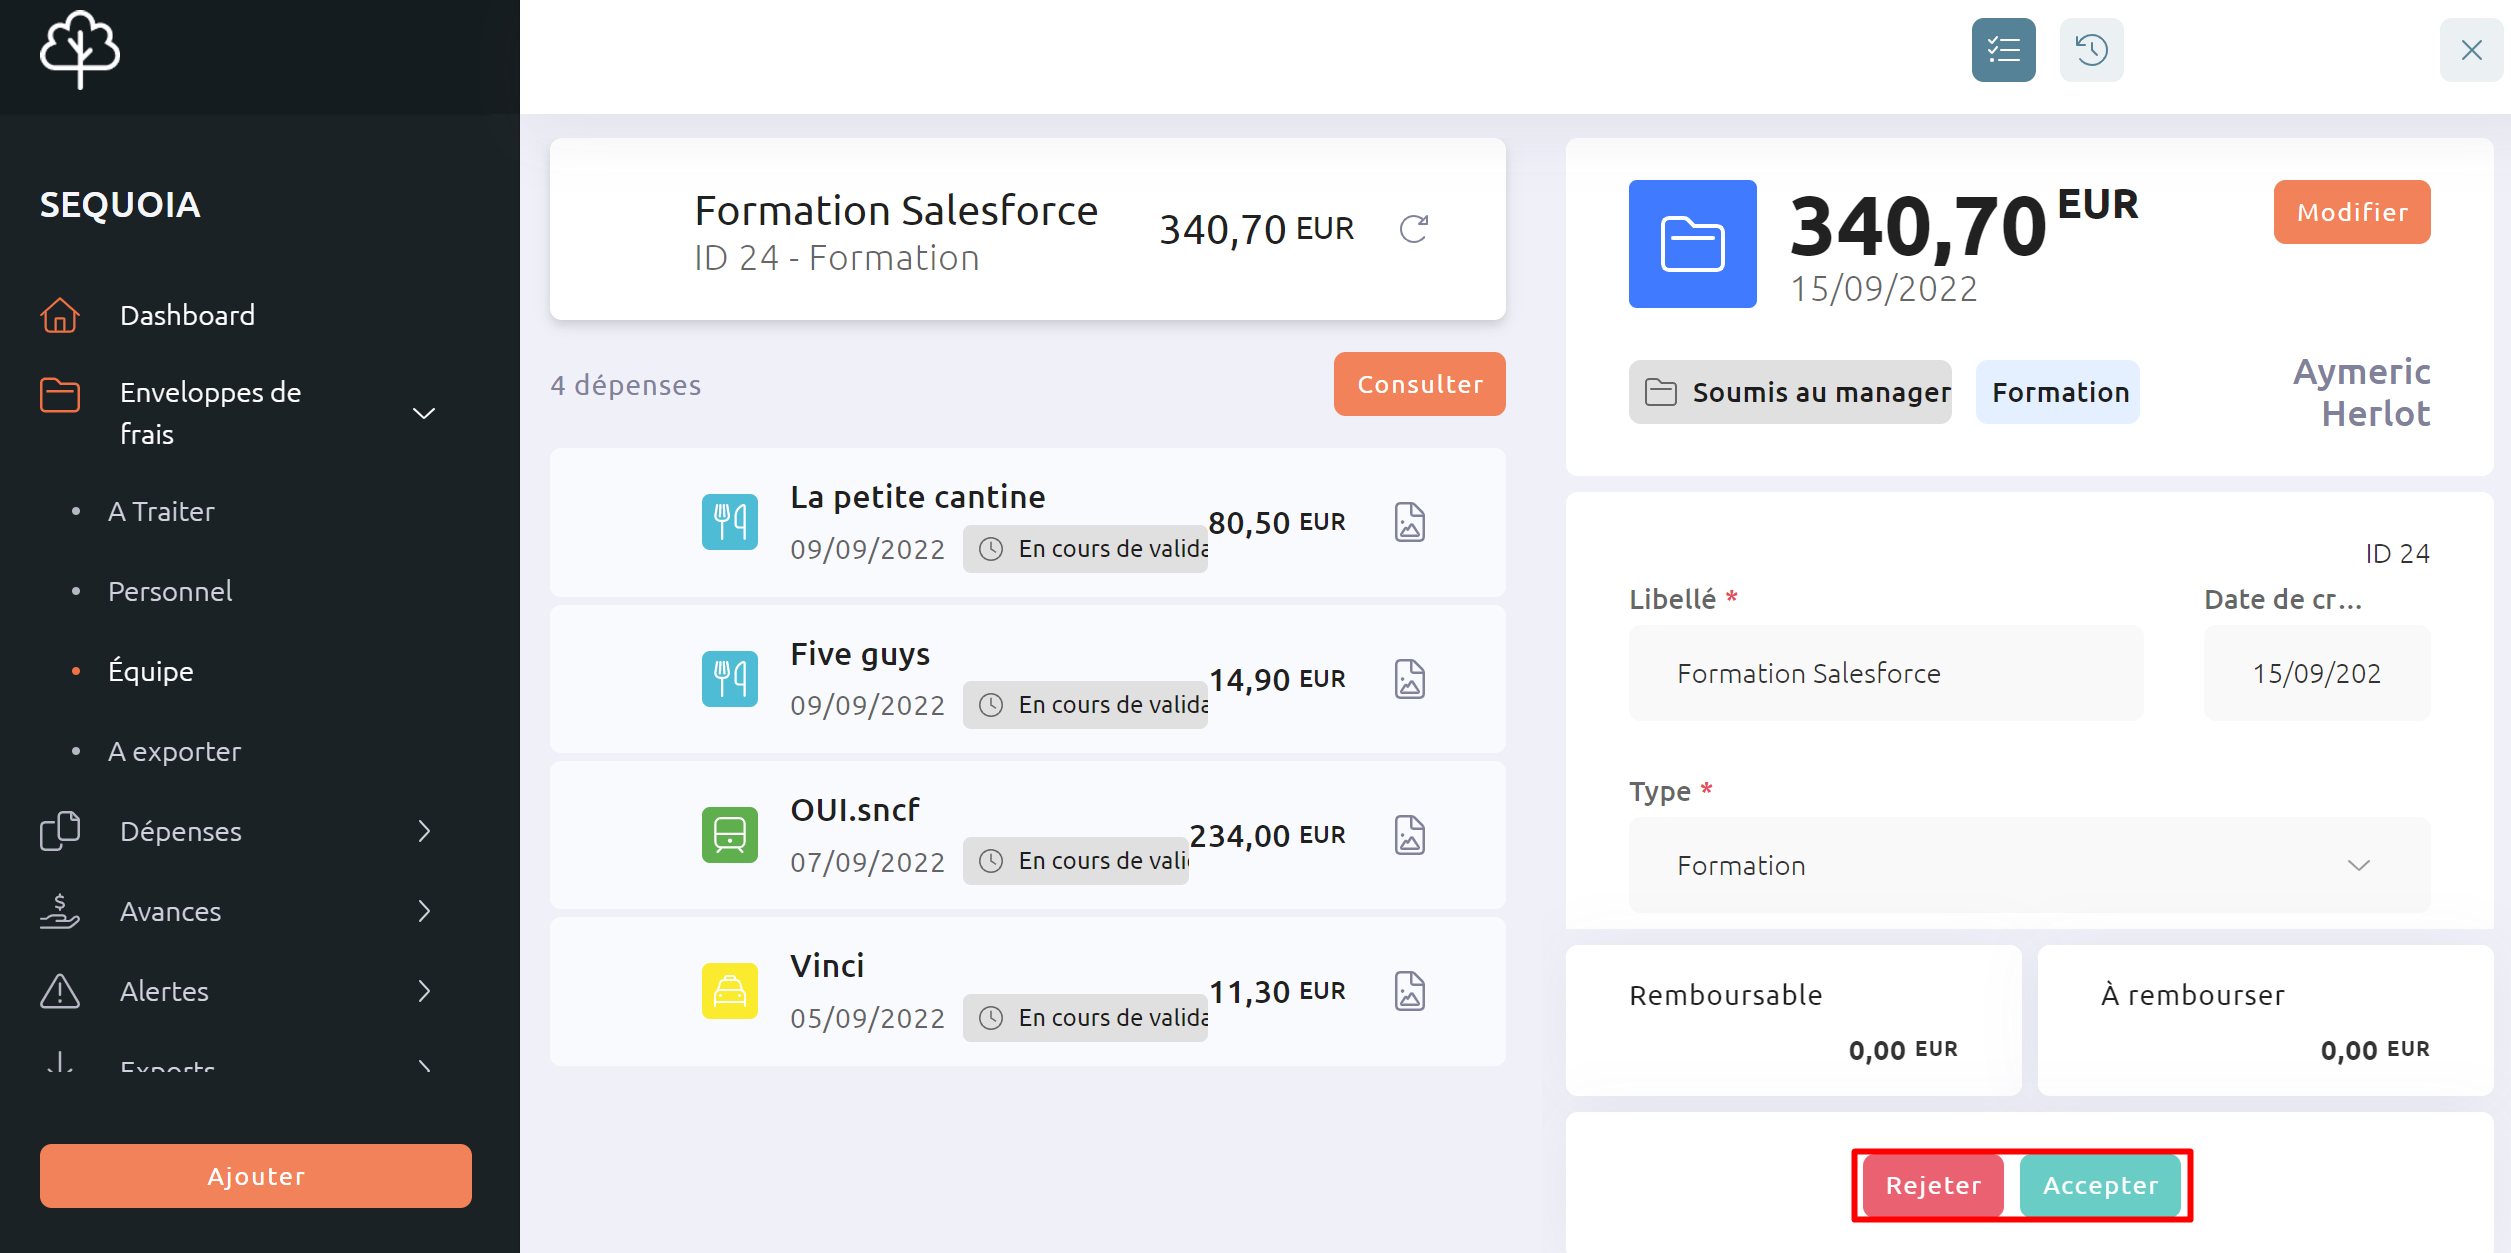Click the Sequoia tree logo
Viewport: 2511px width, 1253px height.
pos(80,49)
